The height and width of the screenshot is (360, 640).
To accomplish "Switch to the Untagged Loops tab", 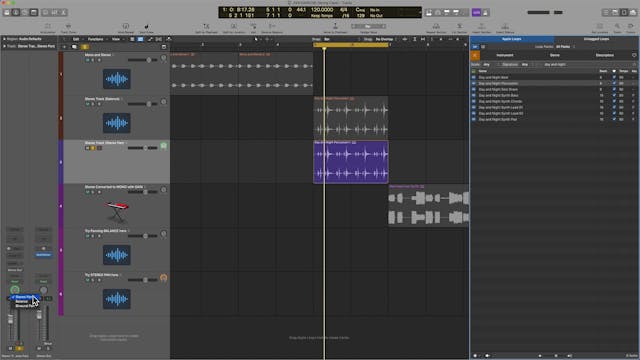I will coord(596,39).
